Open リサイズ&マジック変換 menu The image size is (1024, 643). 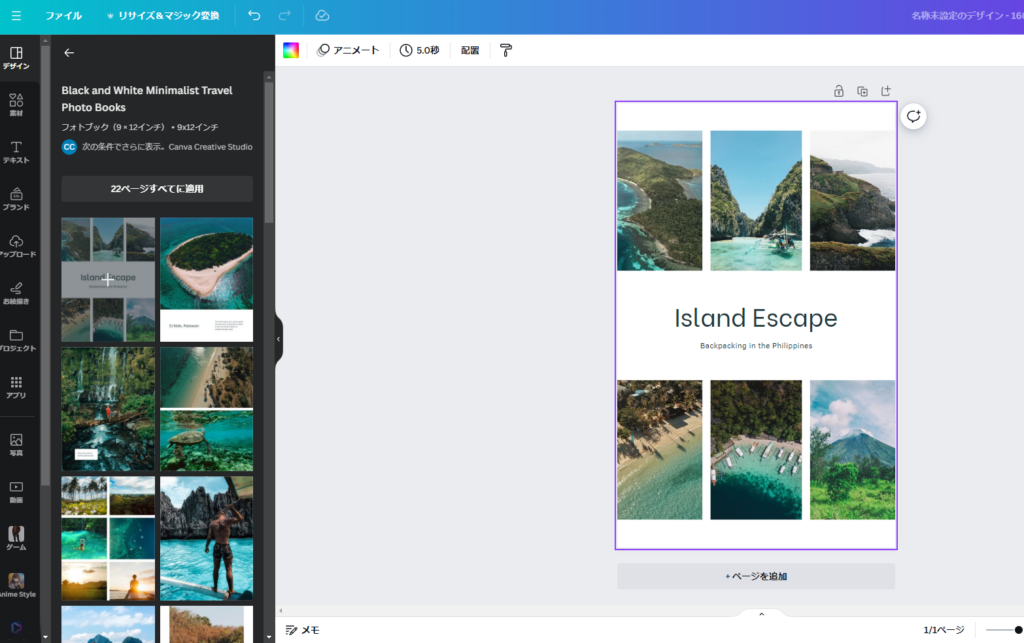[162, 16]
